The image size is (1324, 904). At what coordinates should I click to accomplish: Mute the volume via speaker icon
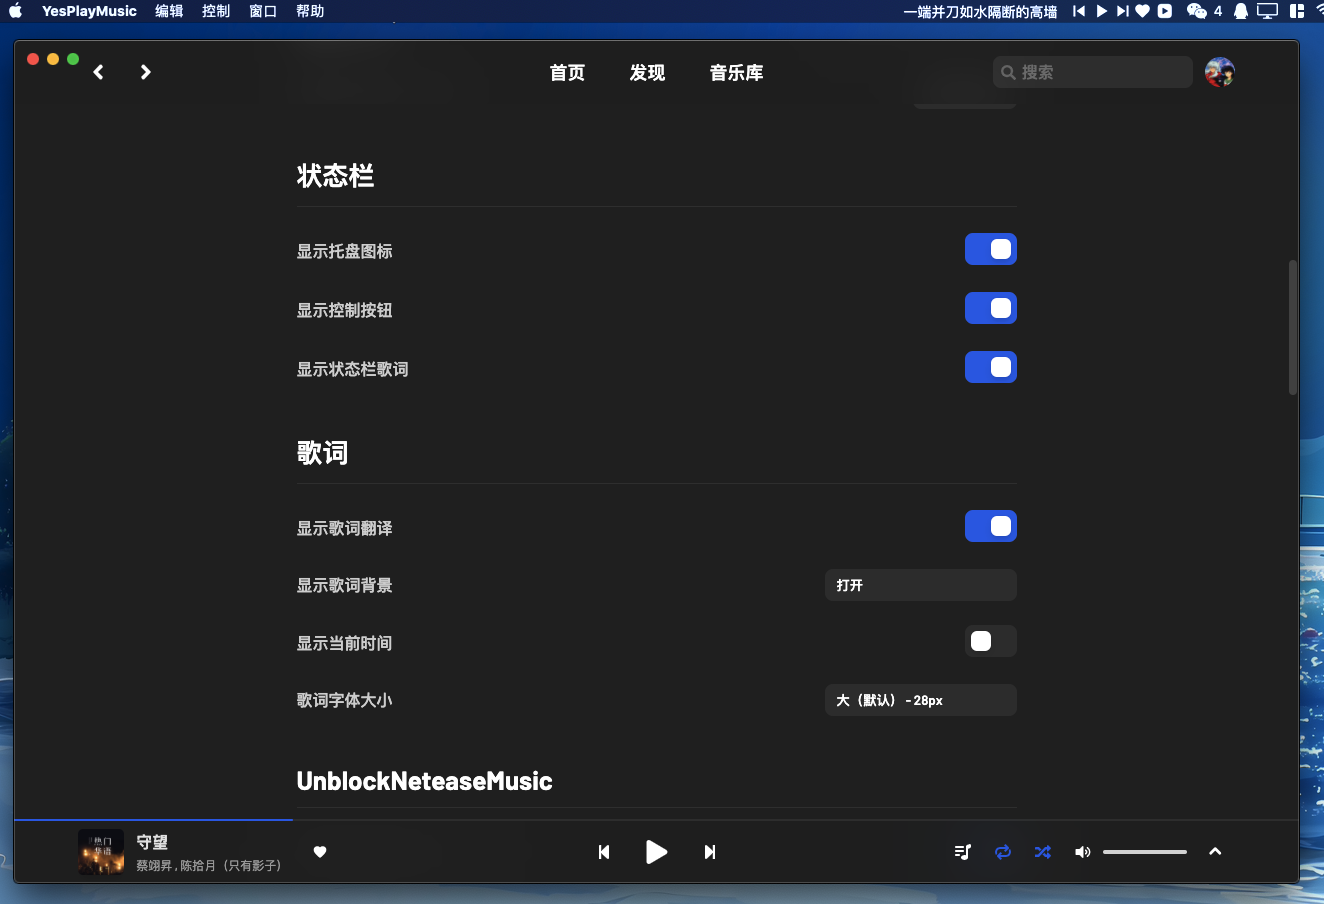point(1082,852)
